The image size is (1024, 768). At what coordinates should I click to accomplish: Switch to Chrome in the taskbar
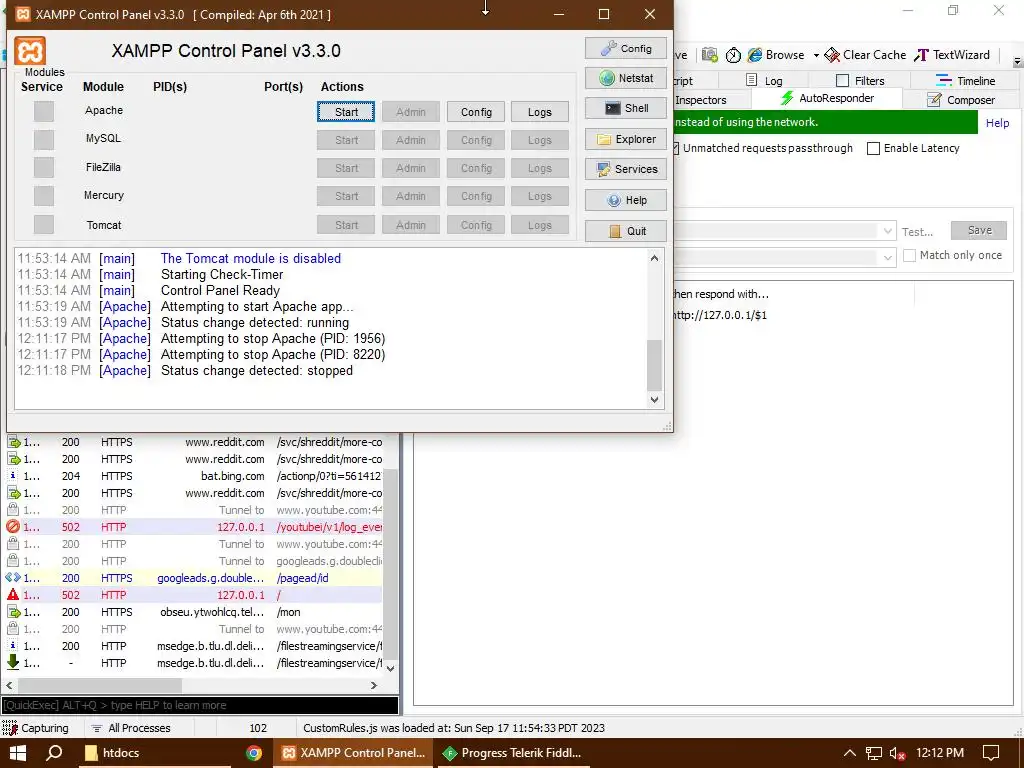254,753
